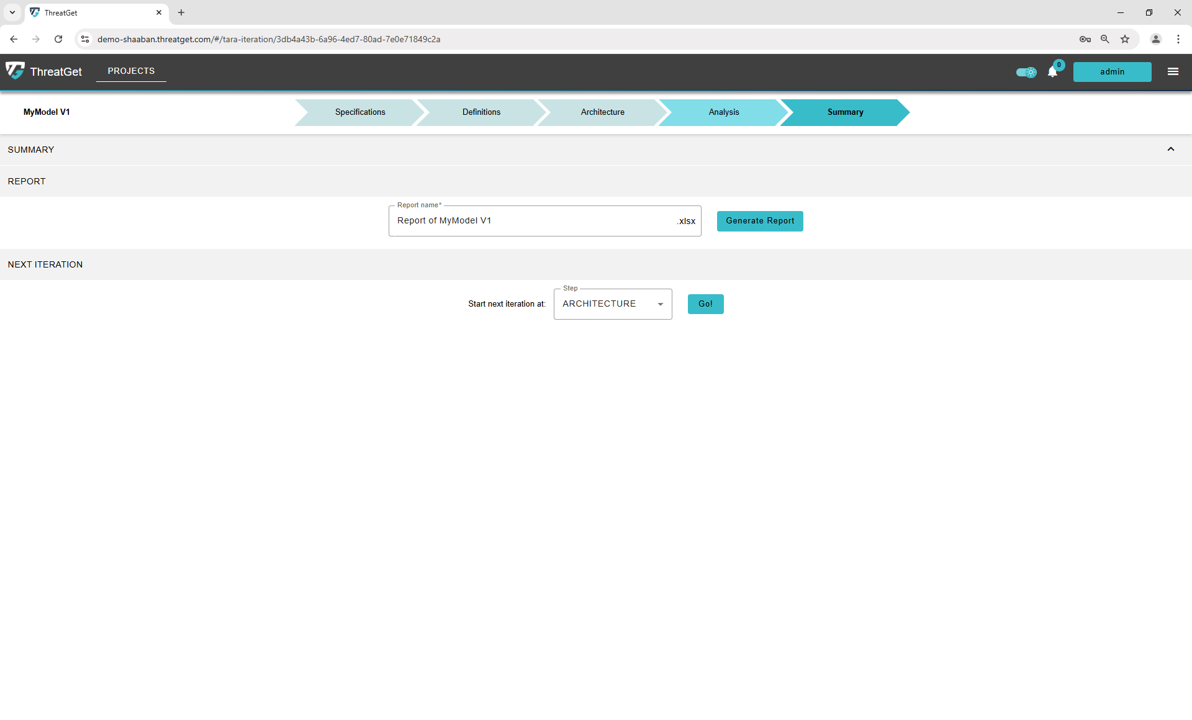This screenshot has height=720, width=1192.
Task: Collapse the Summary section chevron
Action: point(1171,149)
